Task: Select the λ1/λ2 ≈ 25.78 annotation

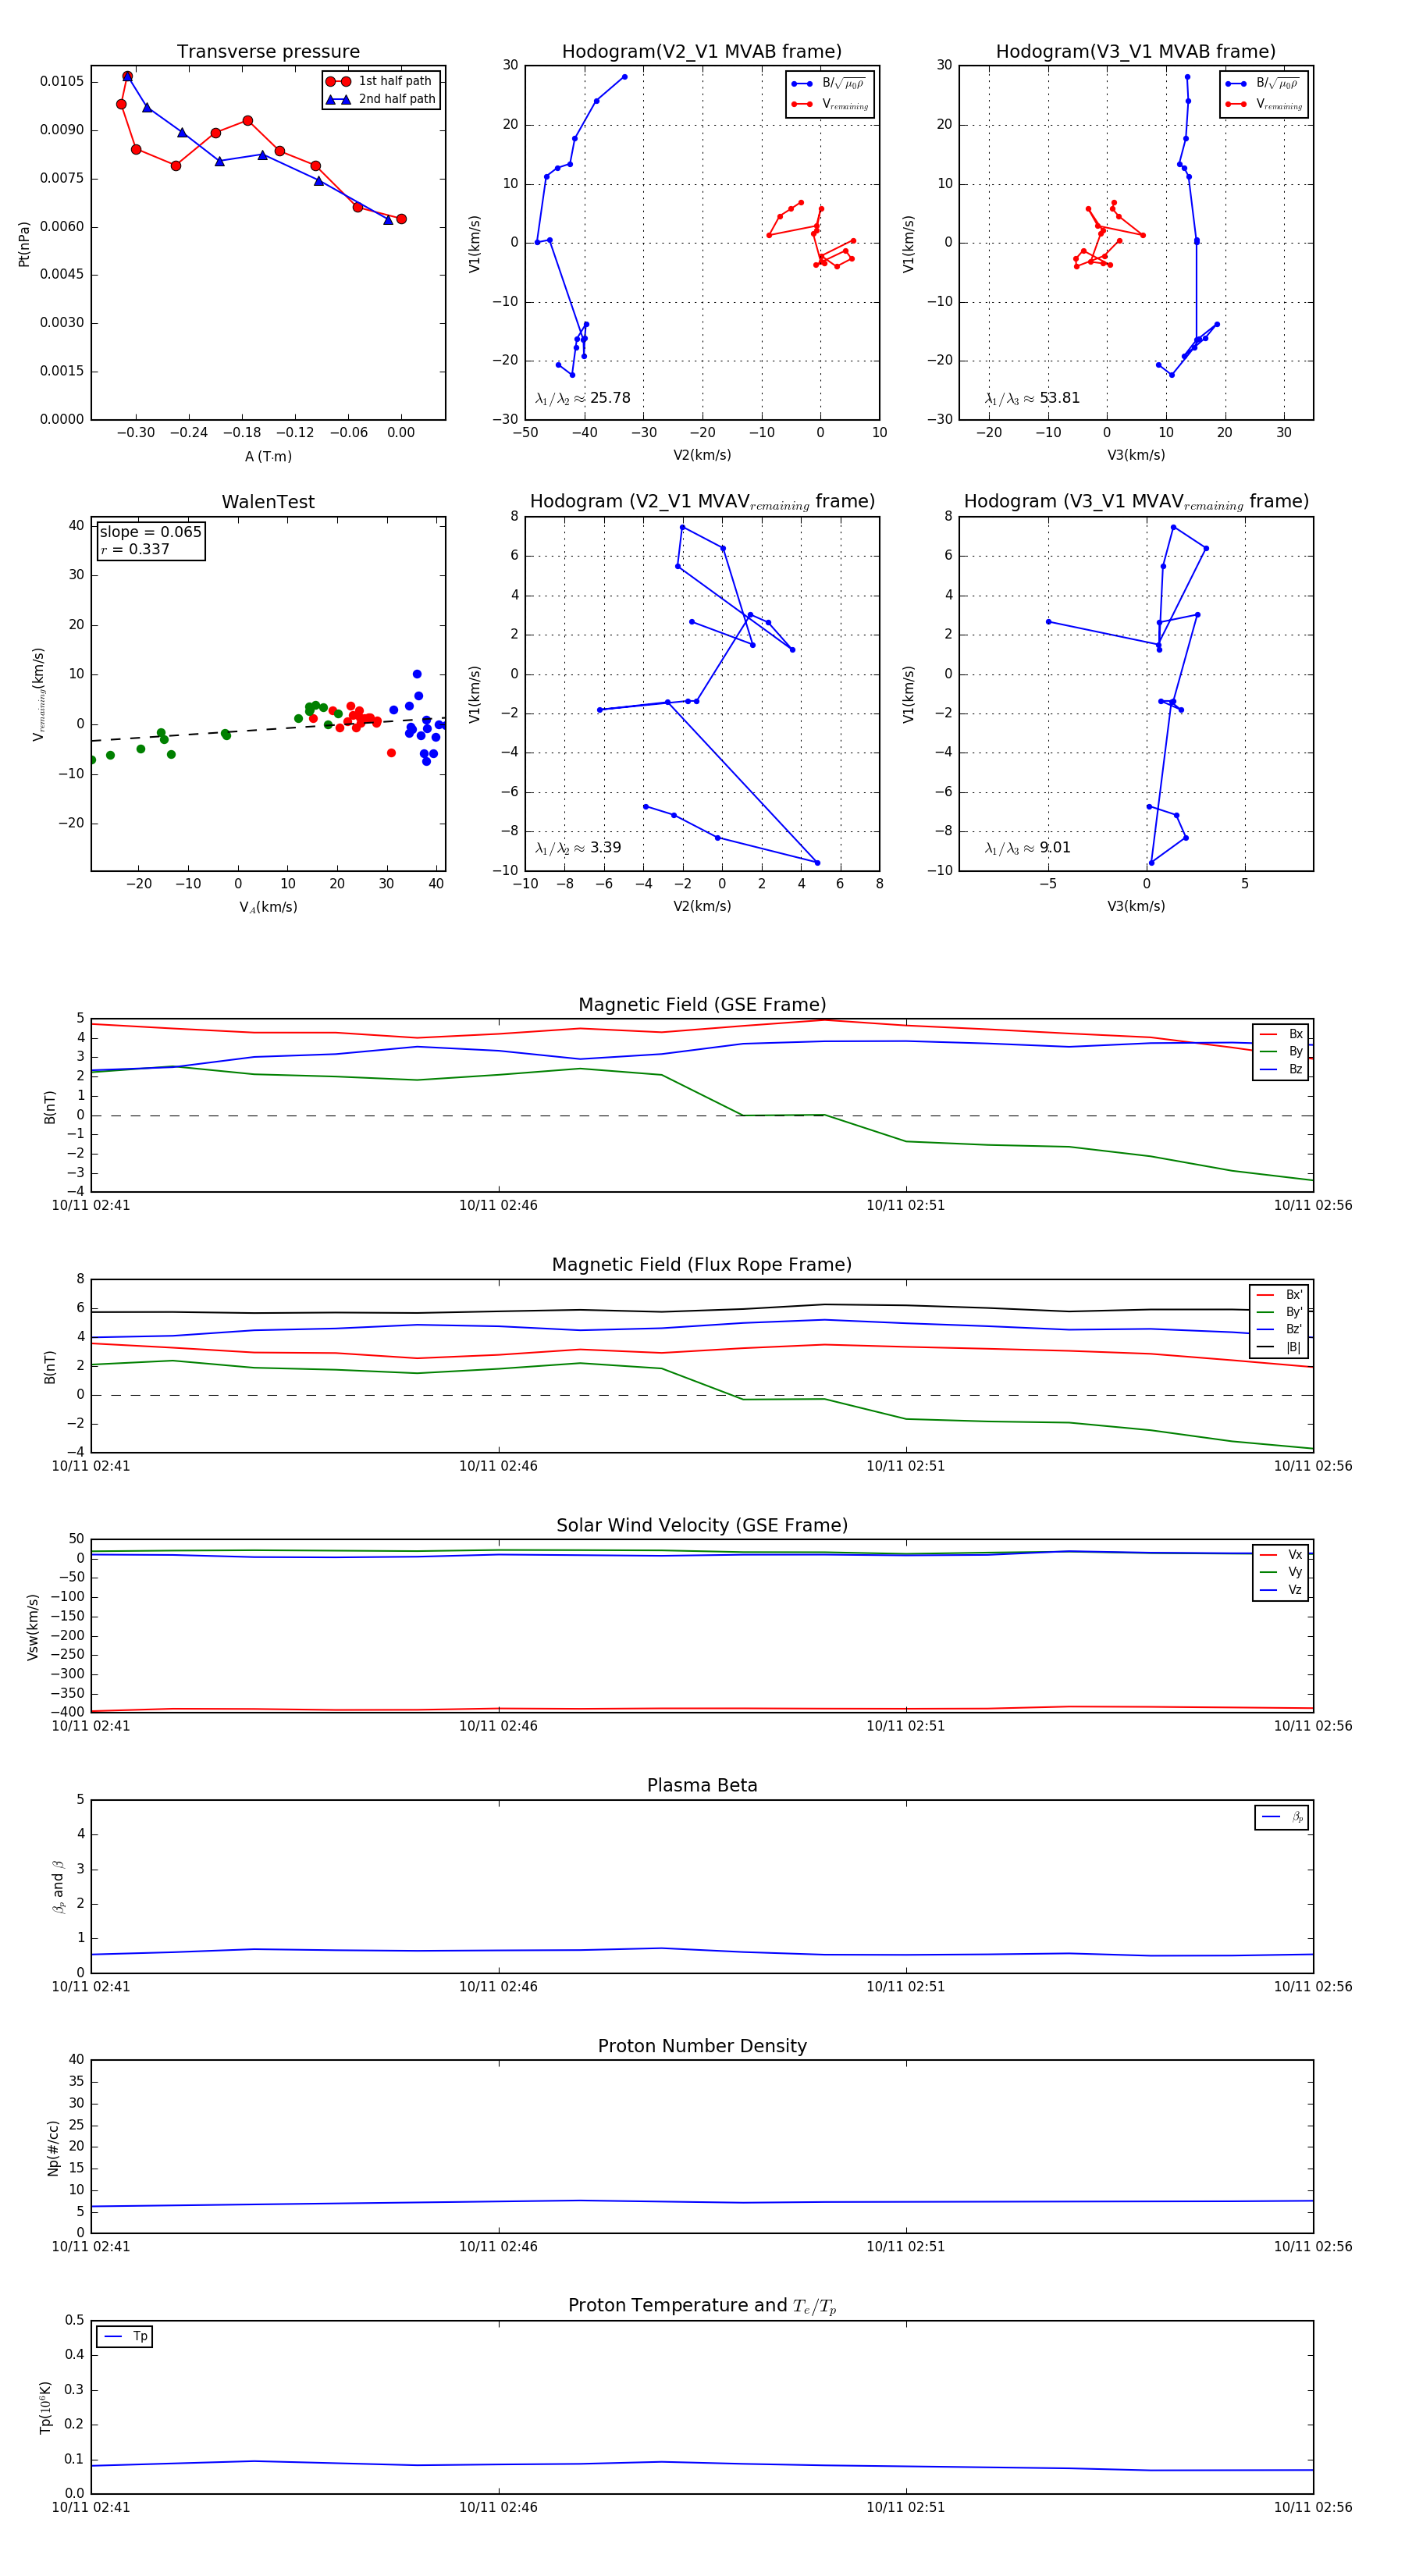Action: coord(583,398)
